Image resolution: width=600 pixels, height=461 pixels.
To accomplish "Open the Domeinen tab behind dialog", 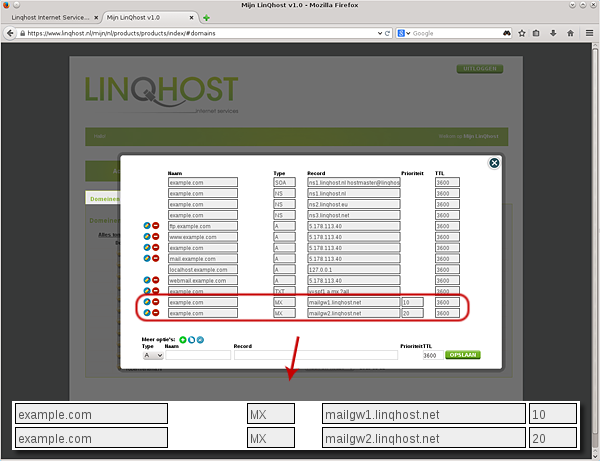I will pos(104,199).
